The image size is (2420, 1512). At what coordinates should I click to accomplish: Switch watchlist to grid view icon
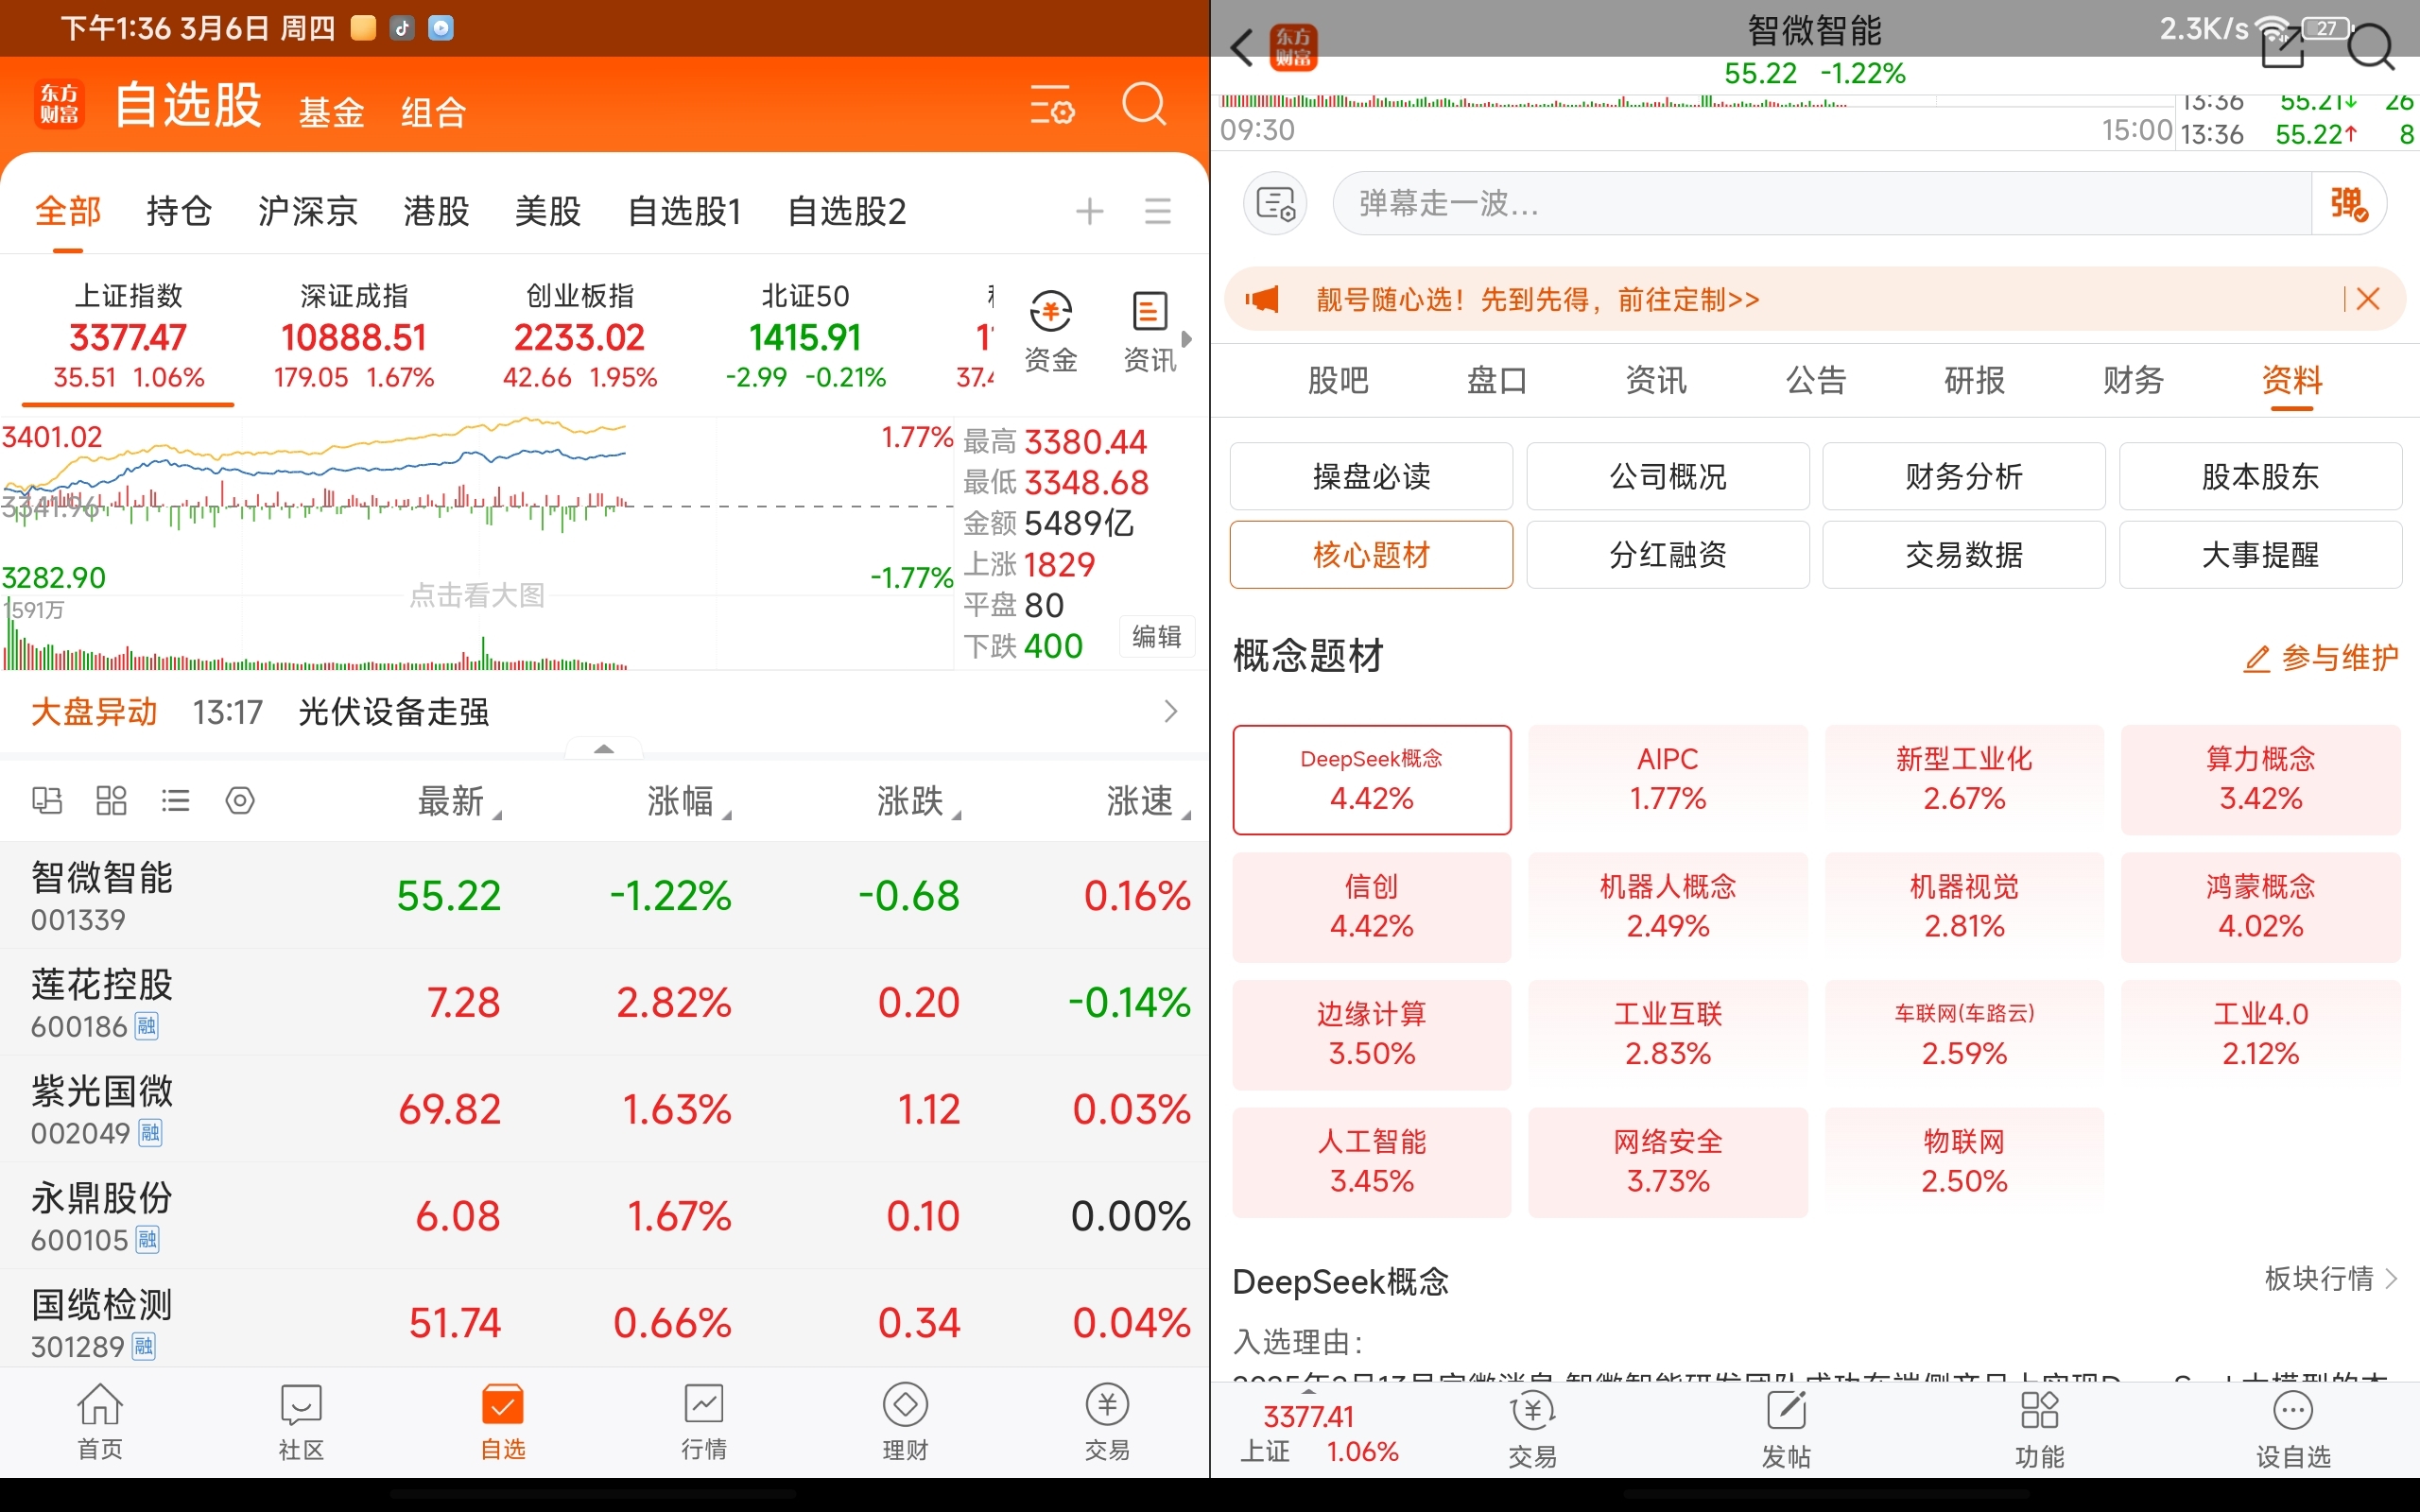pyautogui.click(x=111, y=800)
